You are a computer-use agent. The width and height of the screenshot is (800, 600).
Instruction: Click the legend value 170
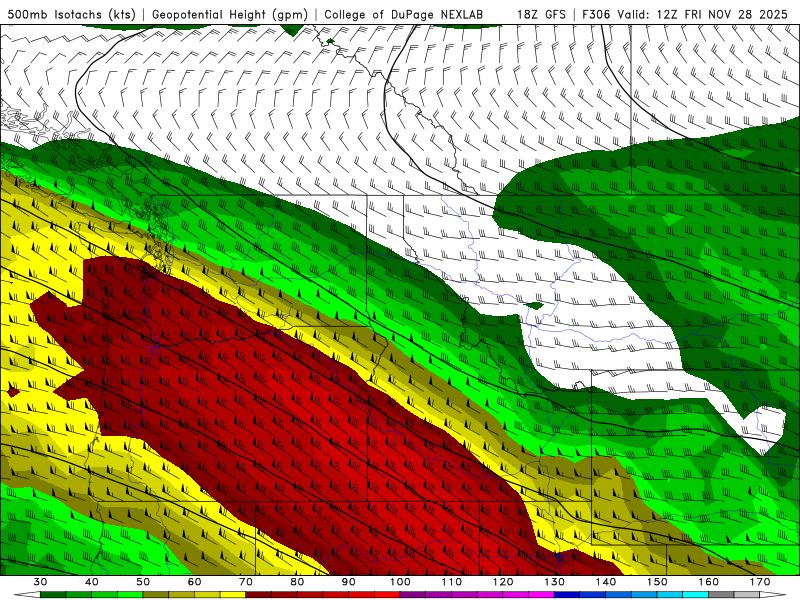(760, 582)
